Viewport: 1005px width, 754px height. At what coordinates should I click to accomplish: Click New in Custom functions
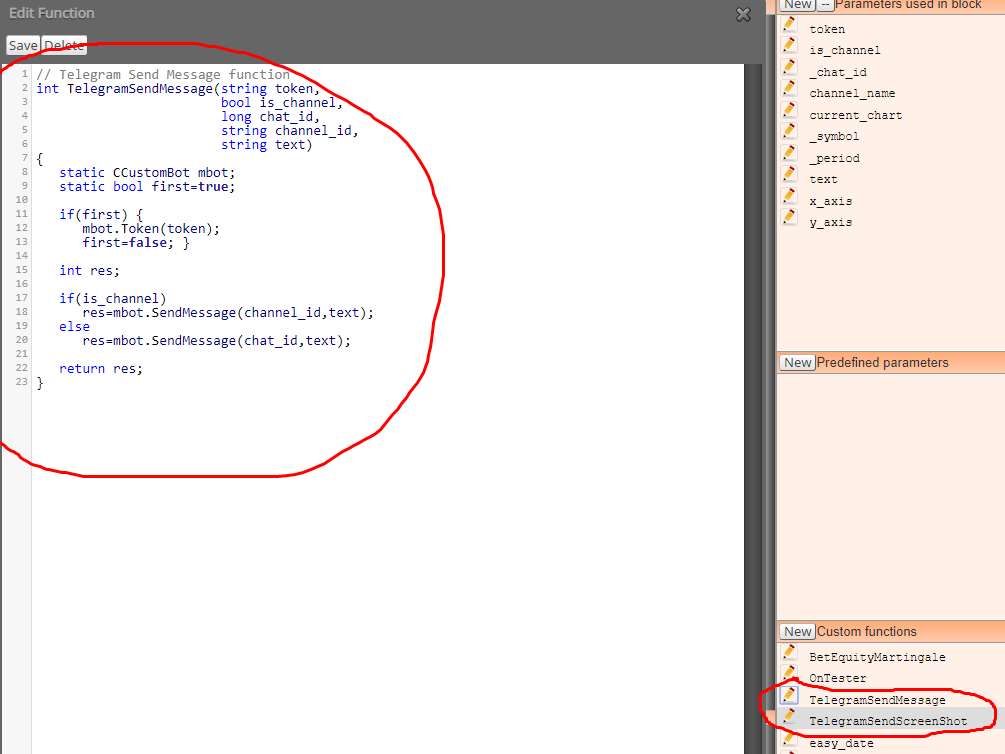tap(798, 632)
